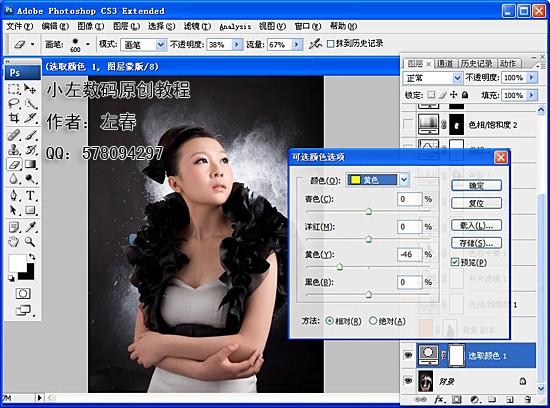Screen dimensions: 550x408
Task: Expand the eraser 模式 dropdown
Action: point(143,45)
